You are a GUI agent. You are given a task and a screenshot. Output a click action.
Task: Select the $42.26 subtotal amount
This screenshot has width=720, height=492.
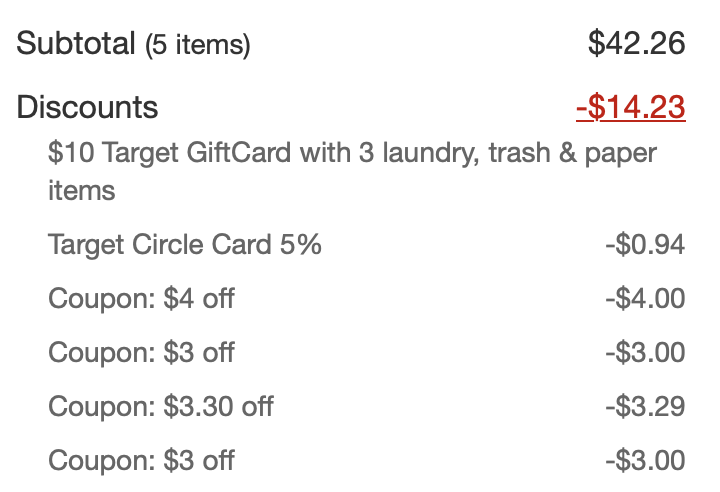(x=636, y=44)
